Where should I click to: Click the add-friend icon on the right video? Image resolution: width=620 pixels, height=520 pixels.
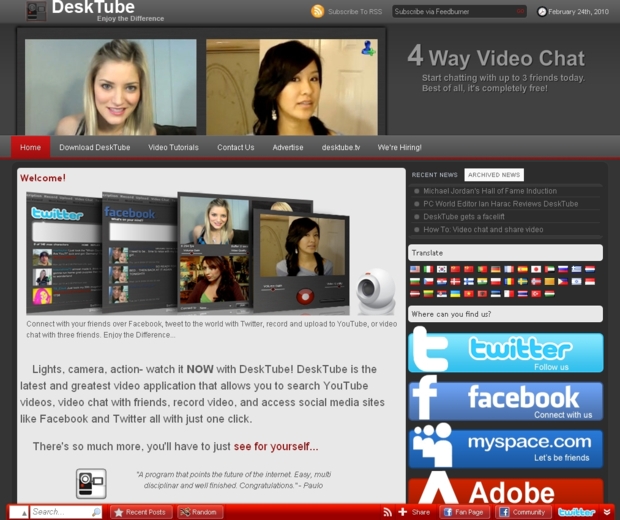[x=368, y=48]
